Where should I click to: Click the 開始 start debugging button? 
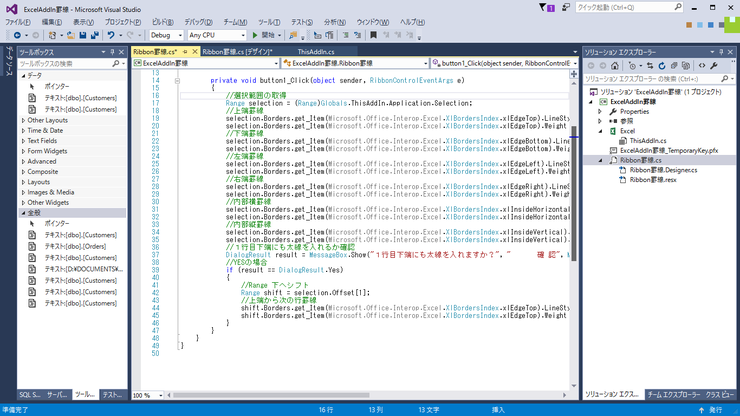267,35
